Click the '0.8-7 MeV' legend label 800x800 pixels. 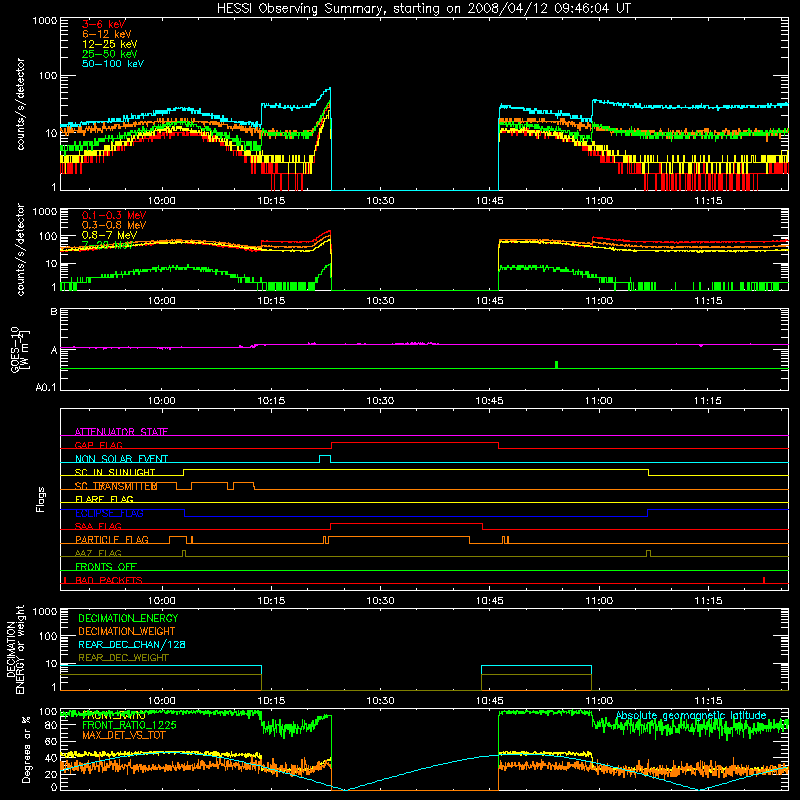(x=109, y=235)
